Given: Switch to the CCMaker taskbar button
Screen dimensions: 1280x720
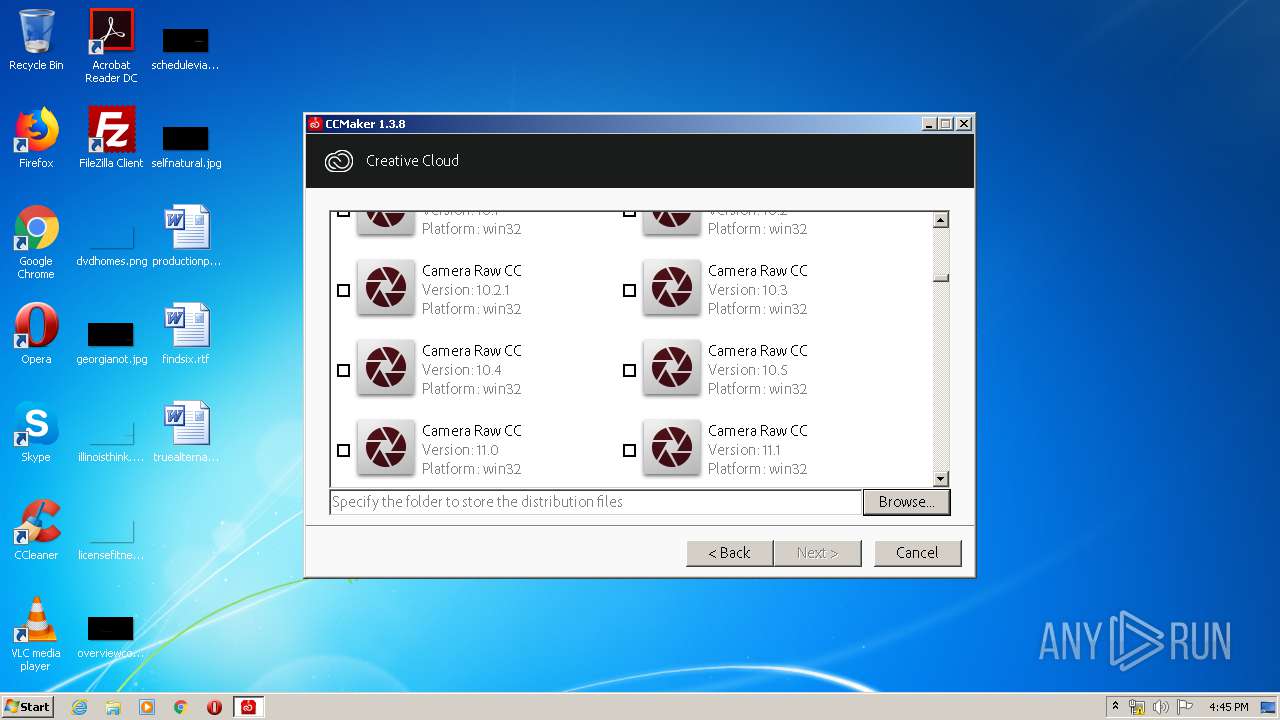Looking at the screenshot, I should [248, 707].
